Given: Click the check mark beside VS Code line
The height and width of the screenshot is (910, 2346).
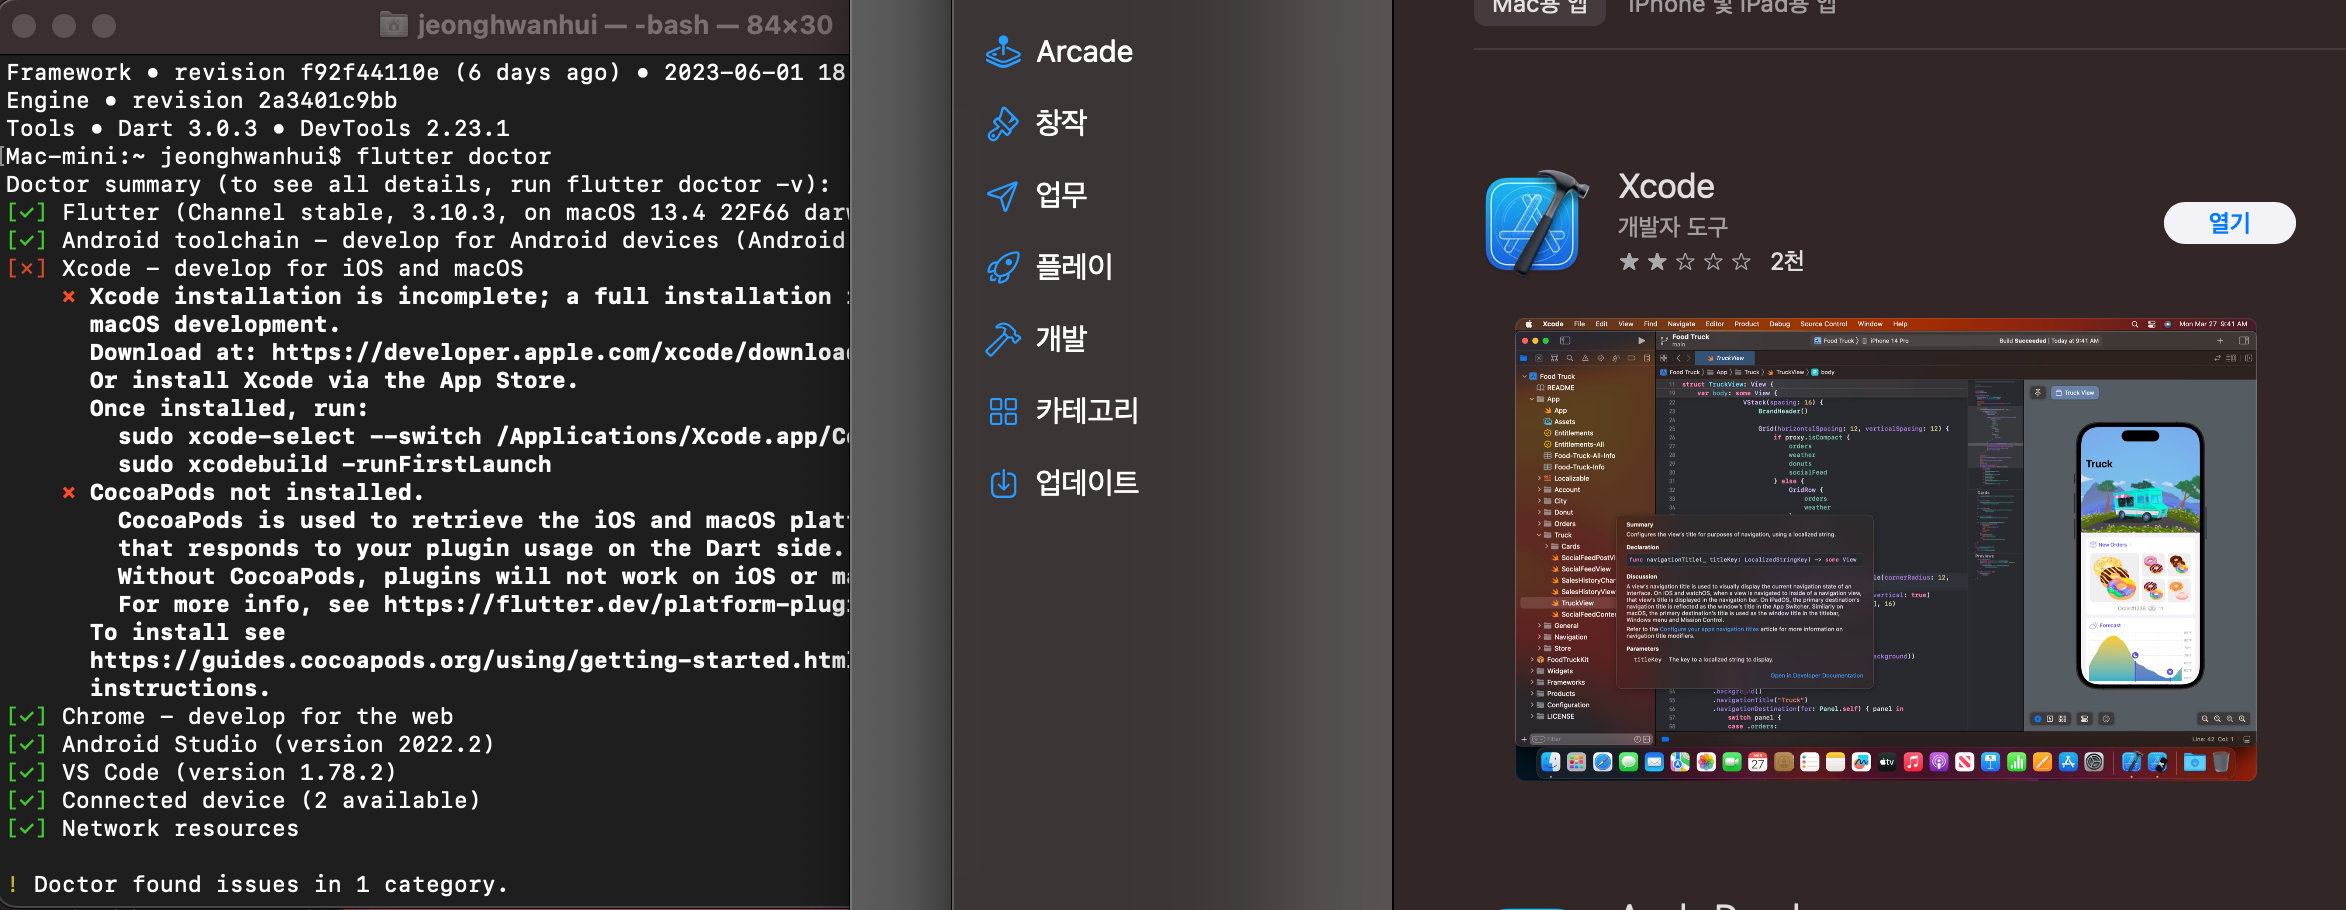Looking at the screenshot, I should tap(26, 773).
